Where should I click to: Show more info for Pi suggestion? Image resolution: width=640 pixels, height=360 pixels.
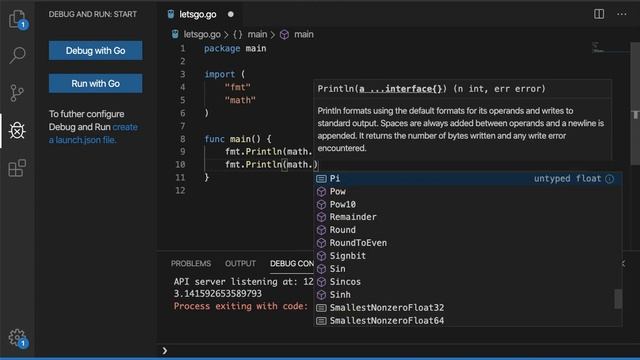[609, 179]
